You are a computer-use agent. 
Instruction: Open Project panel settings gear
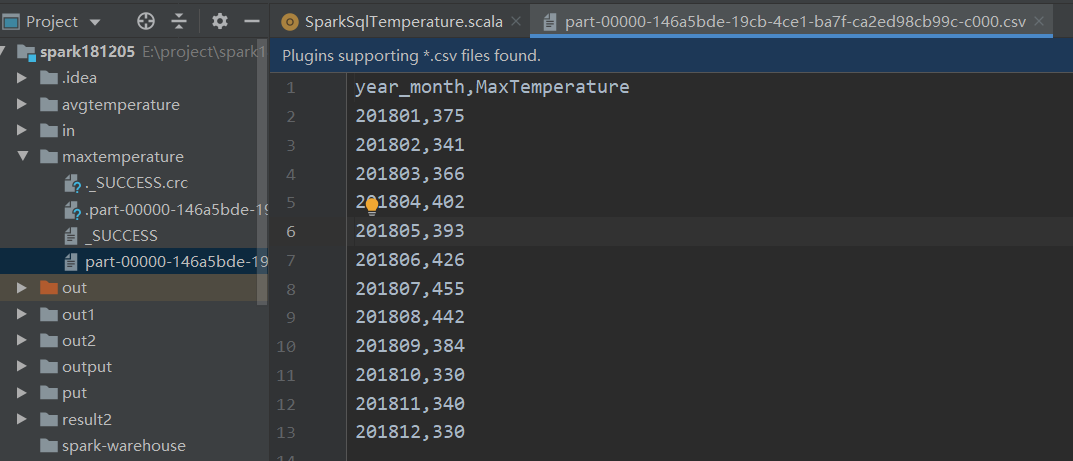coord(220,21)
